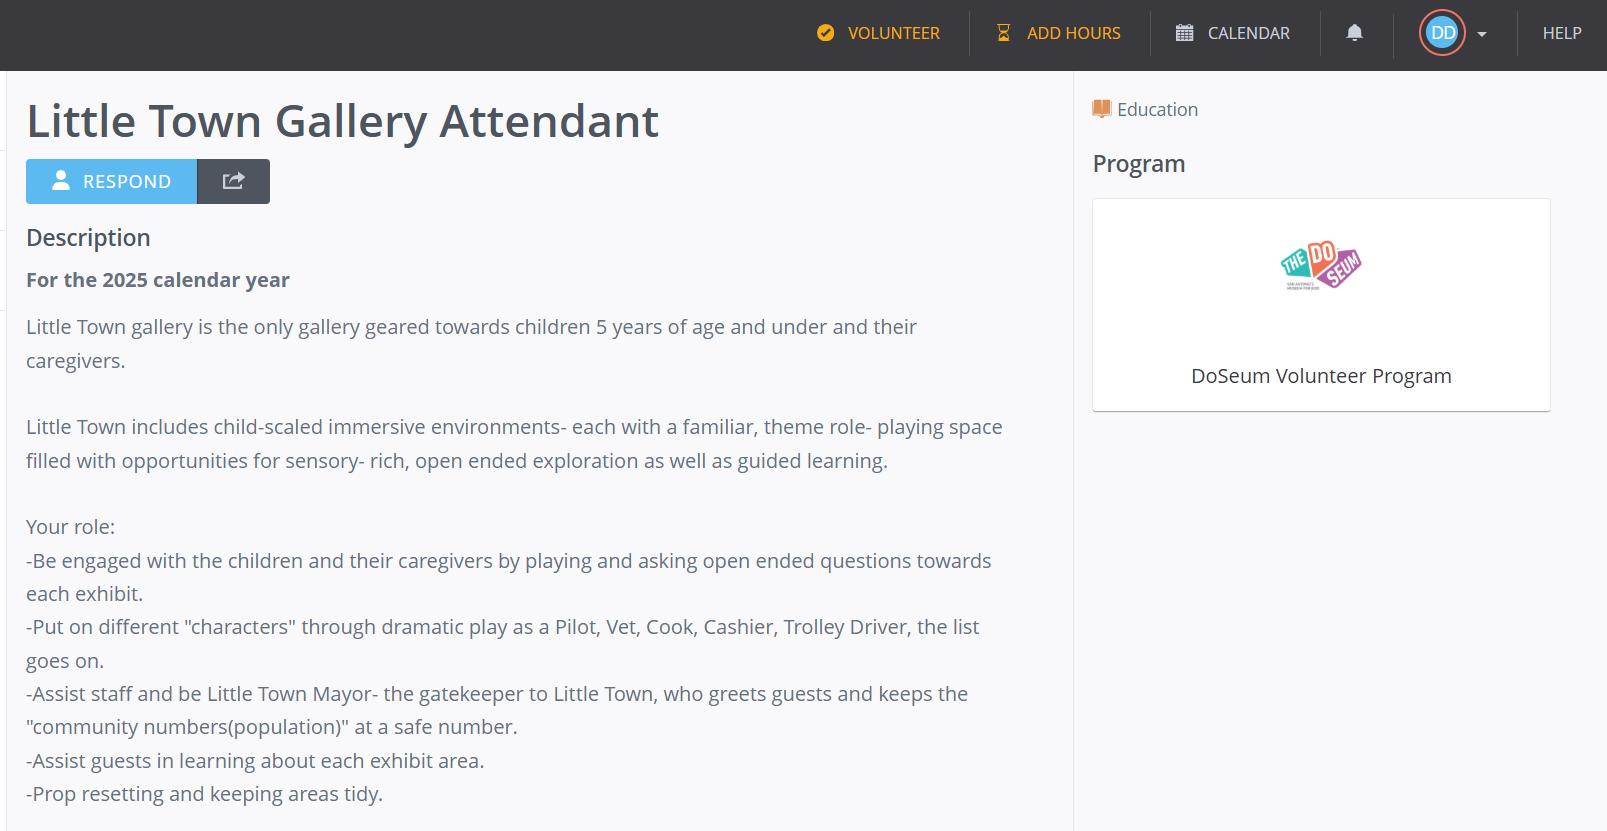Image resolution: width=1607 pixels, height=831 pixels.
Task: Open the HELP link in the header
Action: coord(1561,33)
